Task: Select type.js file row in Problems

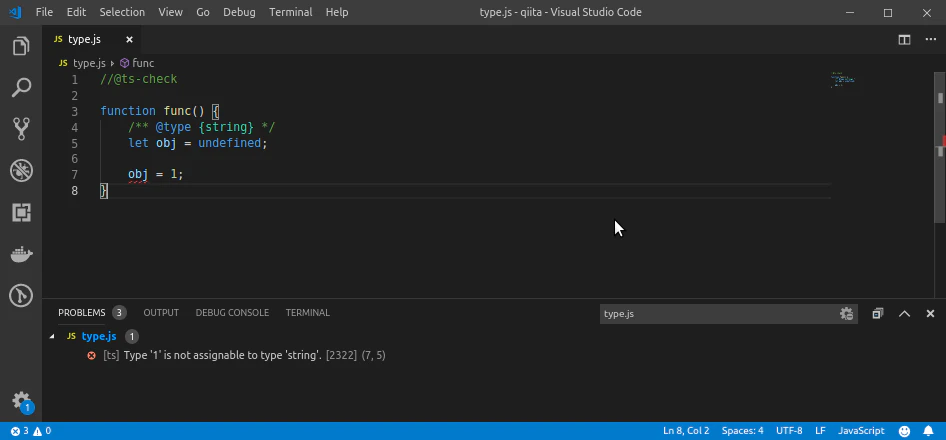Action: (x=494, y=336)
